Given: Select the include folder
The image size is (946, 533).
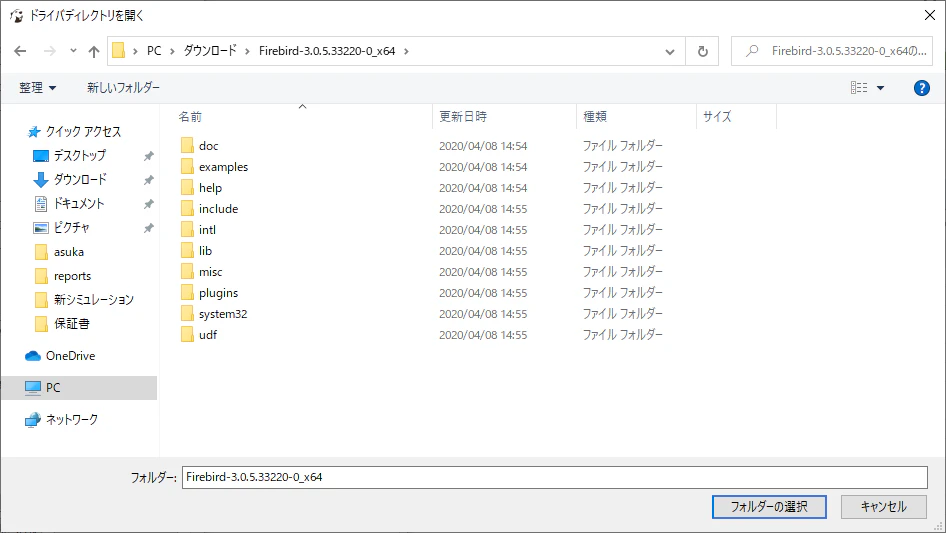Looking at the screenshot, I should (x=218, y=209).
